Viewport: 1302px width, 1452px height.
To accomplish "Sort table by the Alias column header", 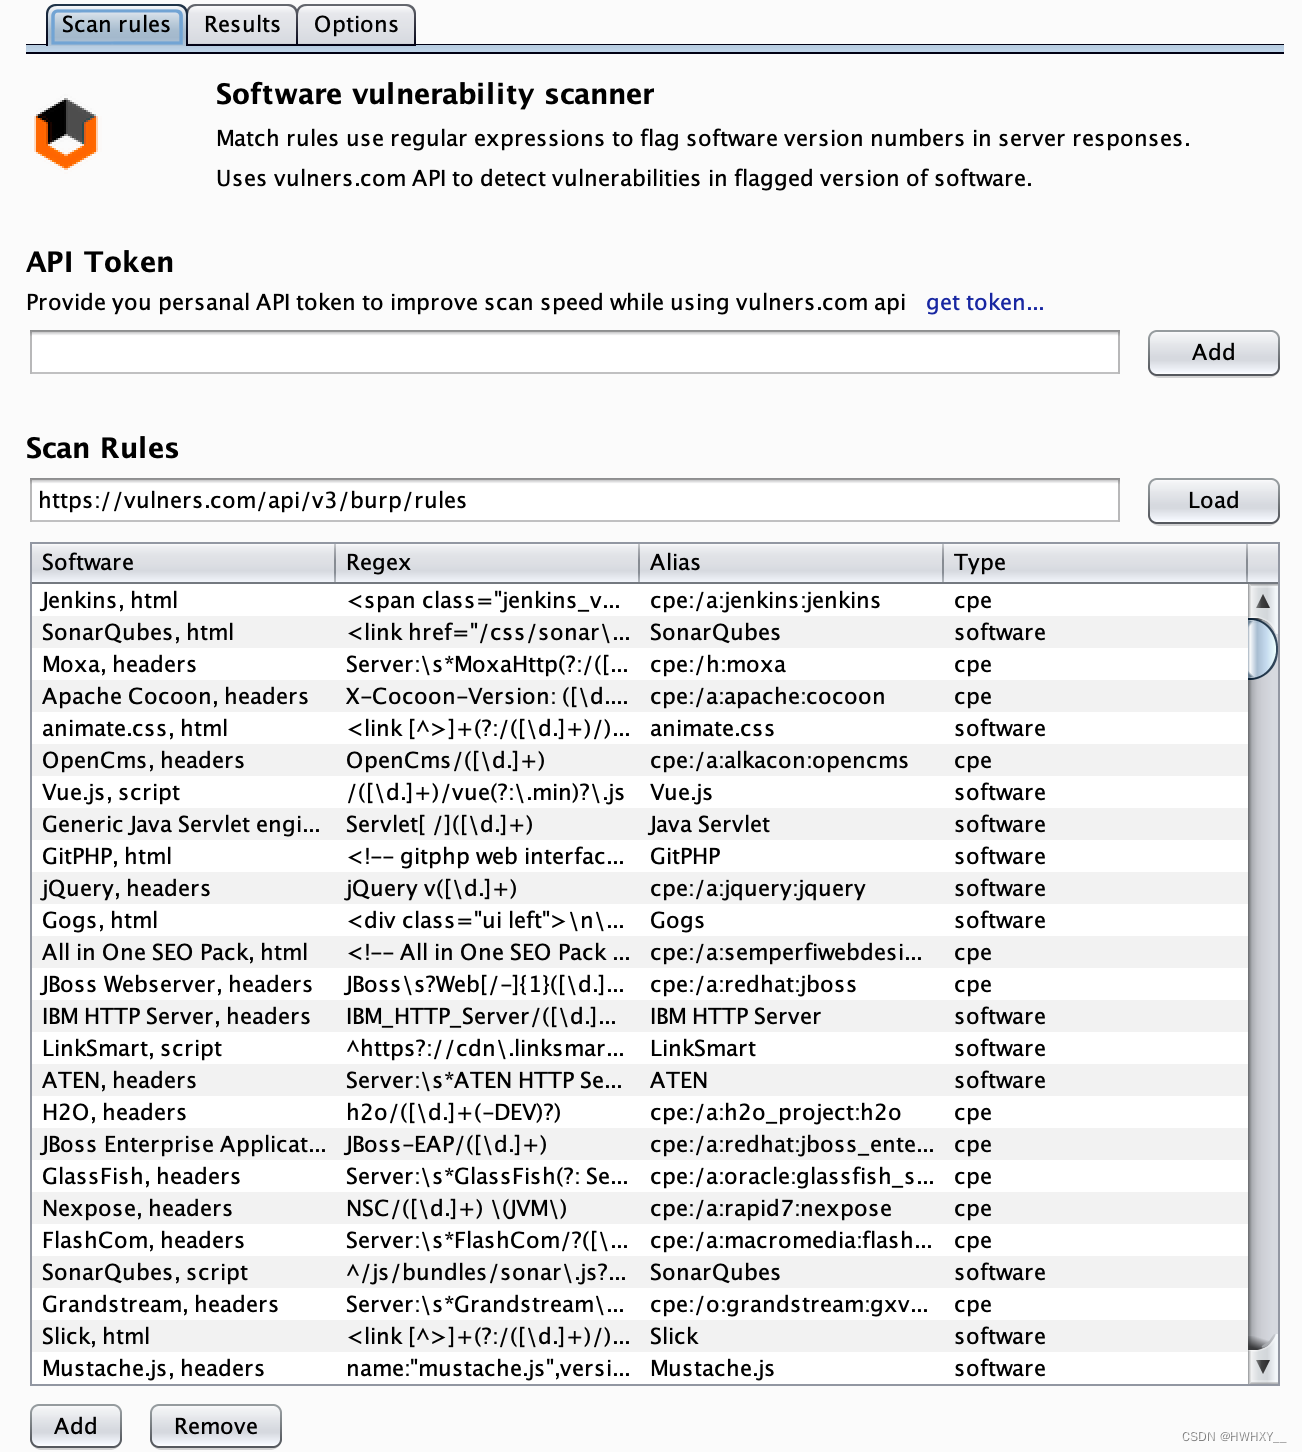I will click(791, 562).
